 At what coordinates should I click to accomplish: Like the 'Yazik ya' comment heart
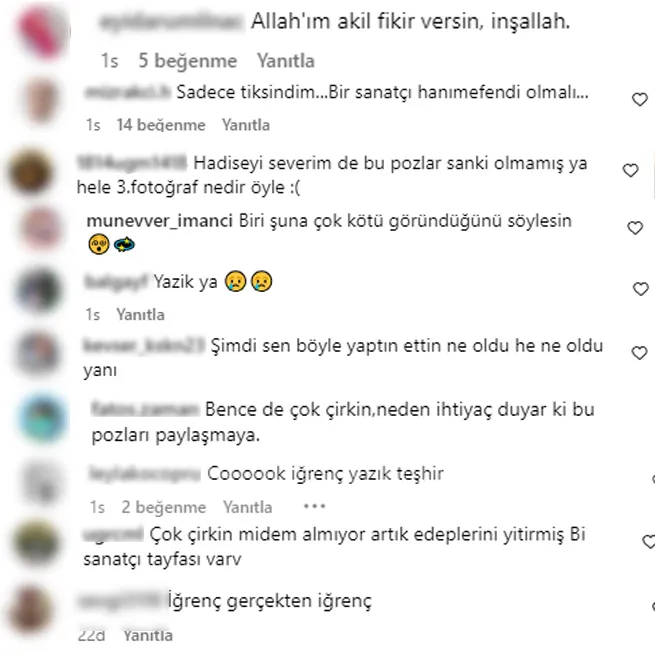point(640,289)
